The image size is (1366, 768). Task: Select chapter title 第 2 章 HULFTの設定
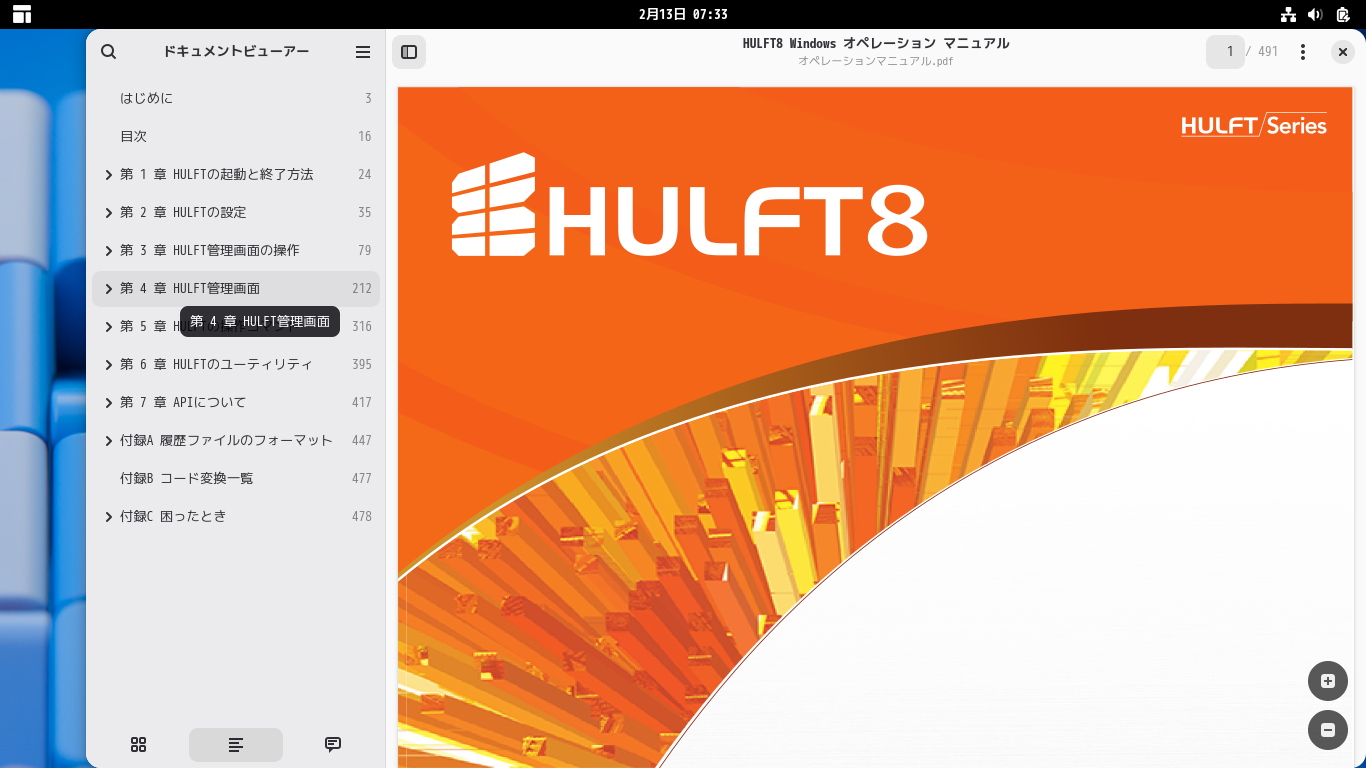click(x=183, y=212)
